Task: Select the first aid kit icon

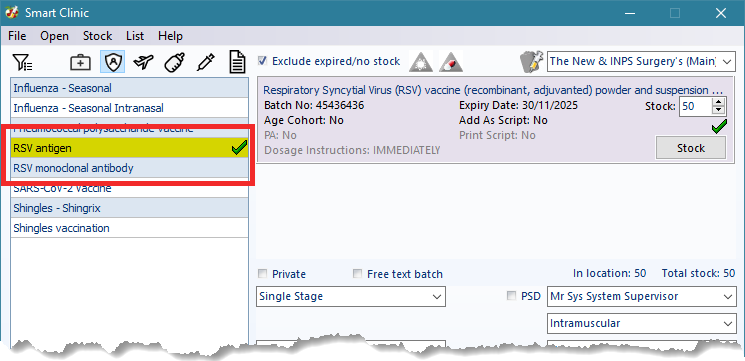Action: coord(80,62)
